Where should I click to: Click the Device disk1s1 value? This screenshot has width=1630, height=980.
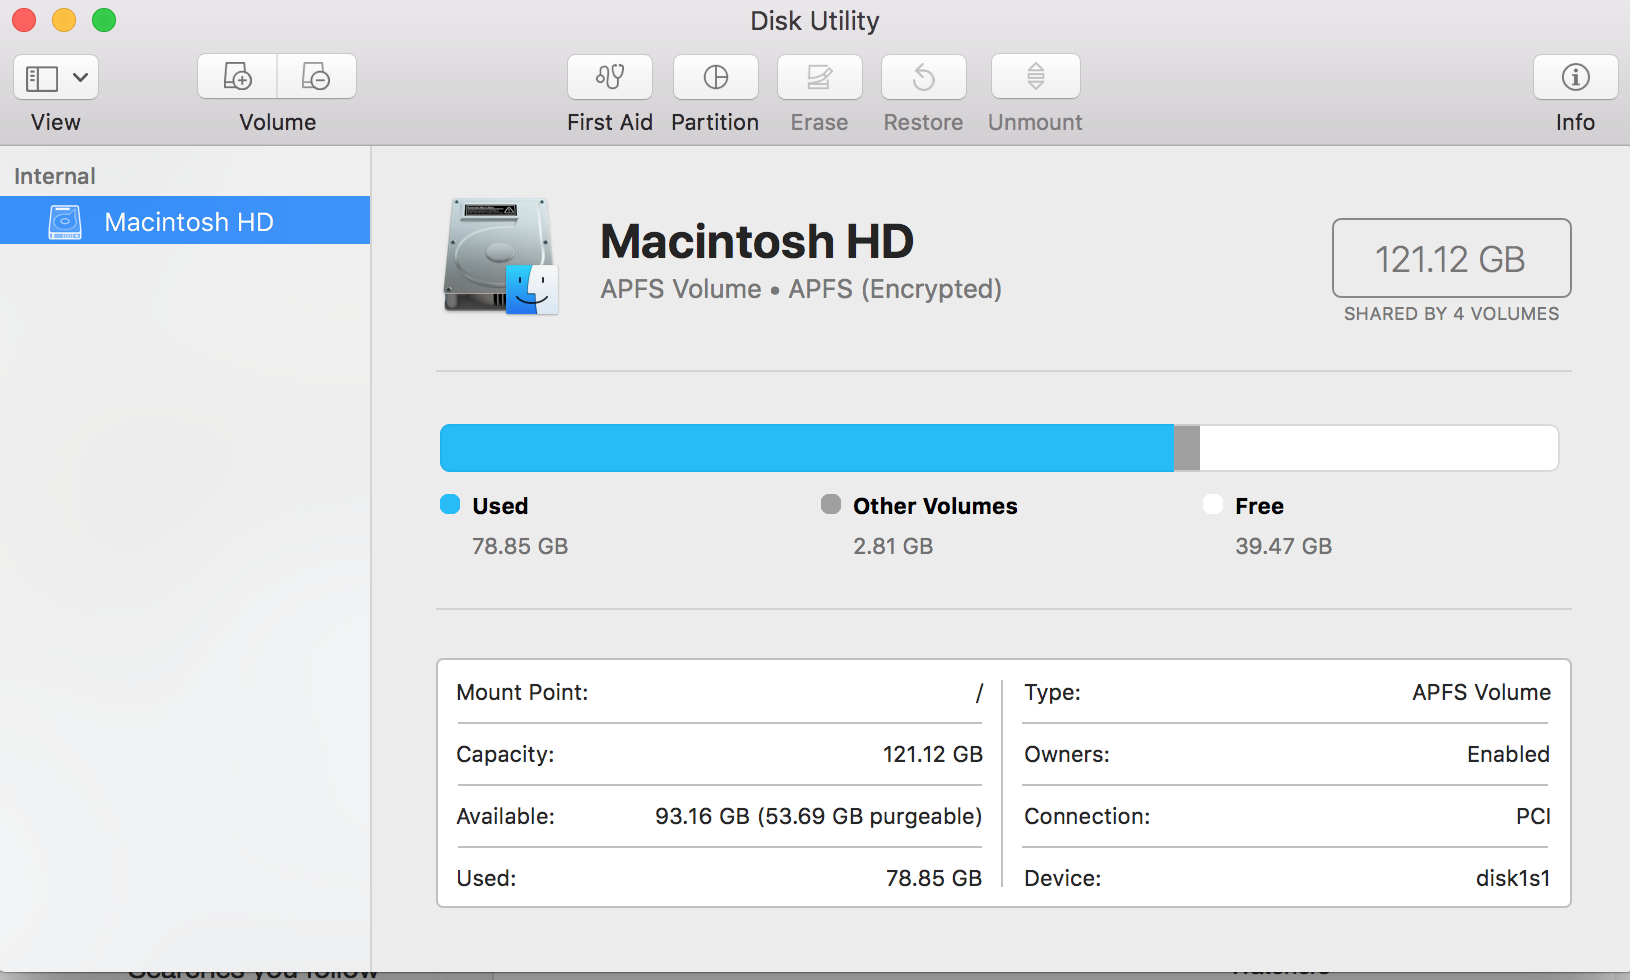[1513, 878]
